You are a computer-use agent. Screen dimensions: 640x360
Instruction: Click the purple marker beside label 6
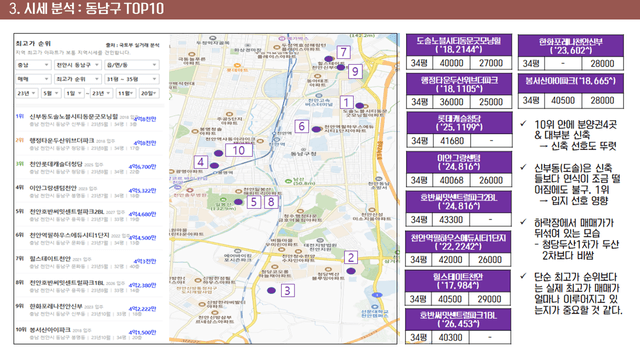(x=316, y=129)
